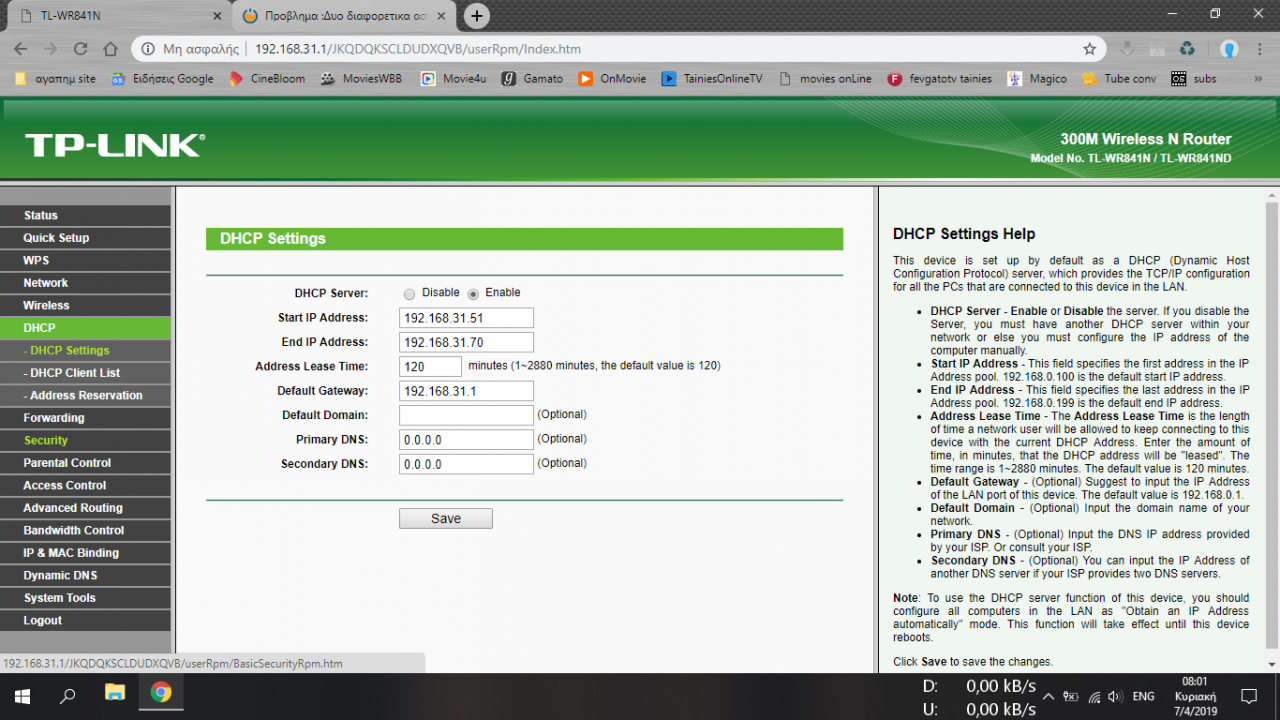
Task: Open the Chrome profile avatar
Action: pyautogui.click(x=1229, y=48)
